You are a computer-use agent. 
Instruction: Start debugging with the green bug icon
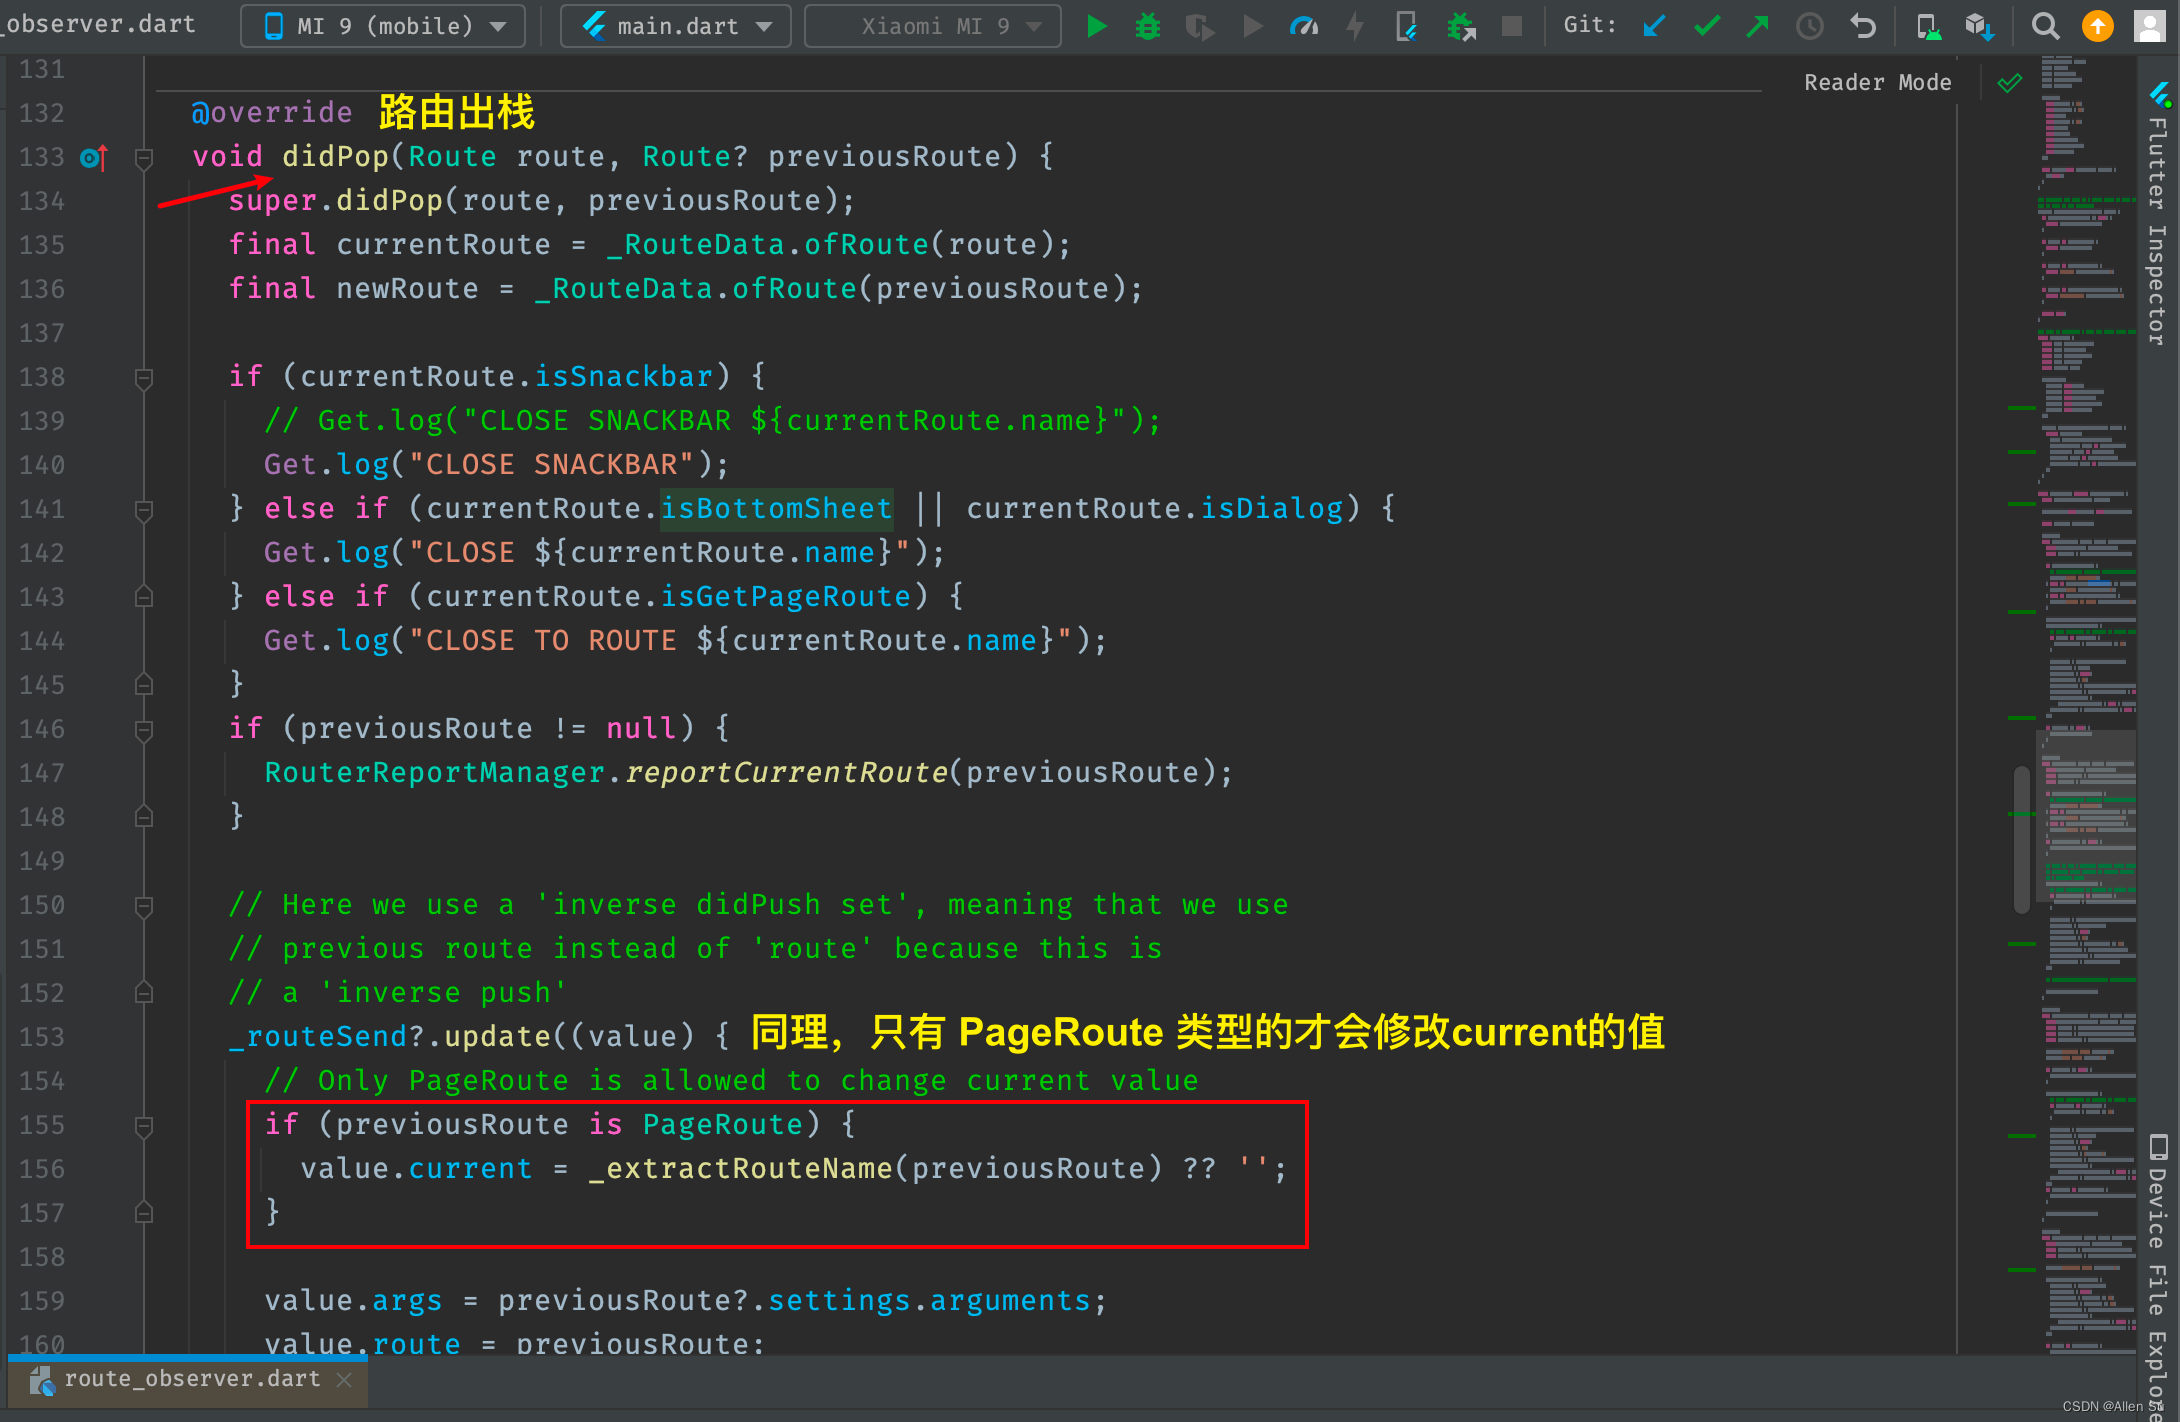click(1148, 26)
